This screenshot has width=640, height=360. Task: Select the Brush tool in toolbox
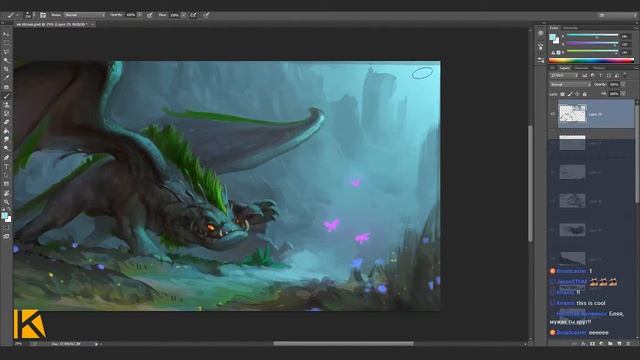[6, 96]
